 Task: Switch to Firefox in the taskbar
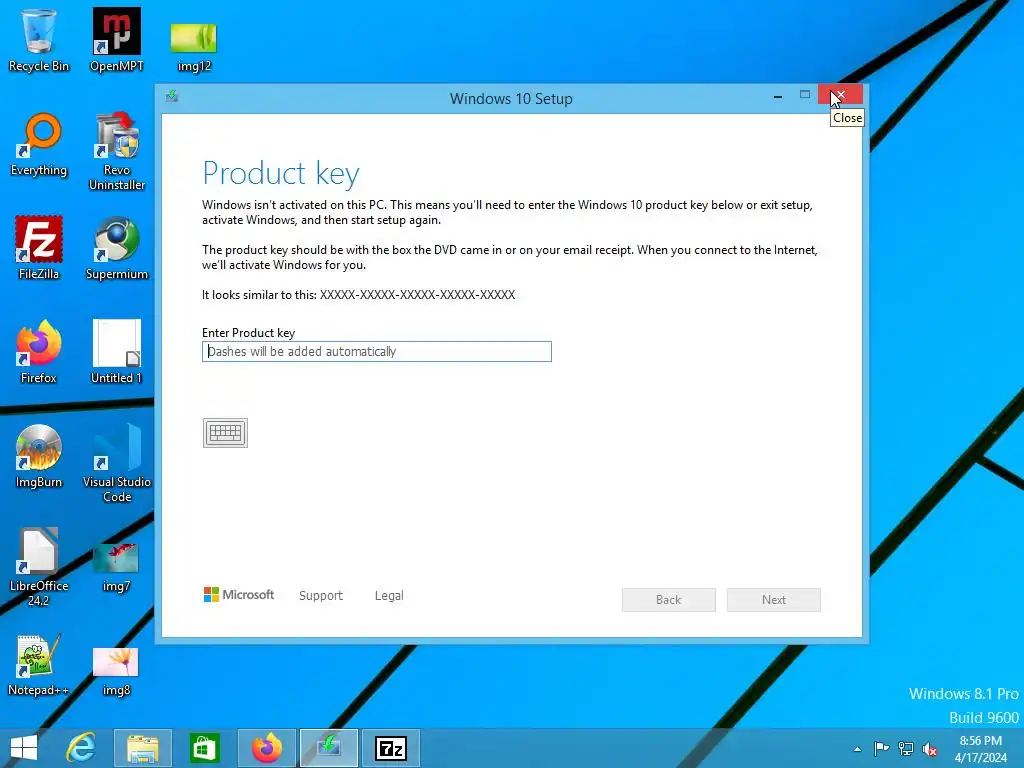(267, 748)
